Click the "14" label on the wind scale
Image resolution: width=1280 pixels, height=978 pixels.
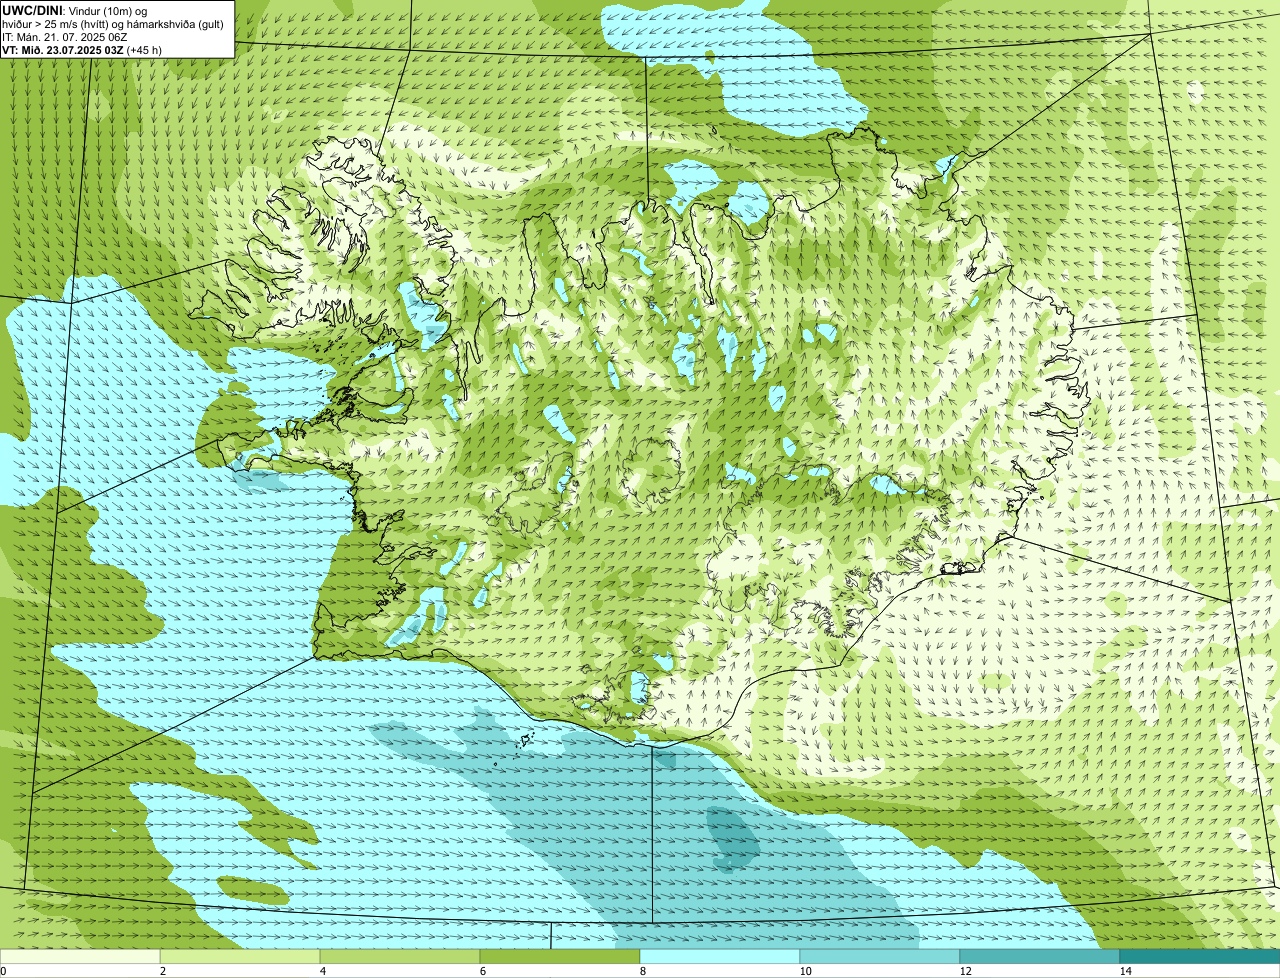[x=1125, y=971]
